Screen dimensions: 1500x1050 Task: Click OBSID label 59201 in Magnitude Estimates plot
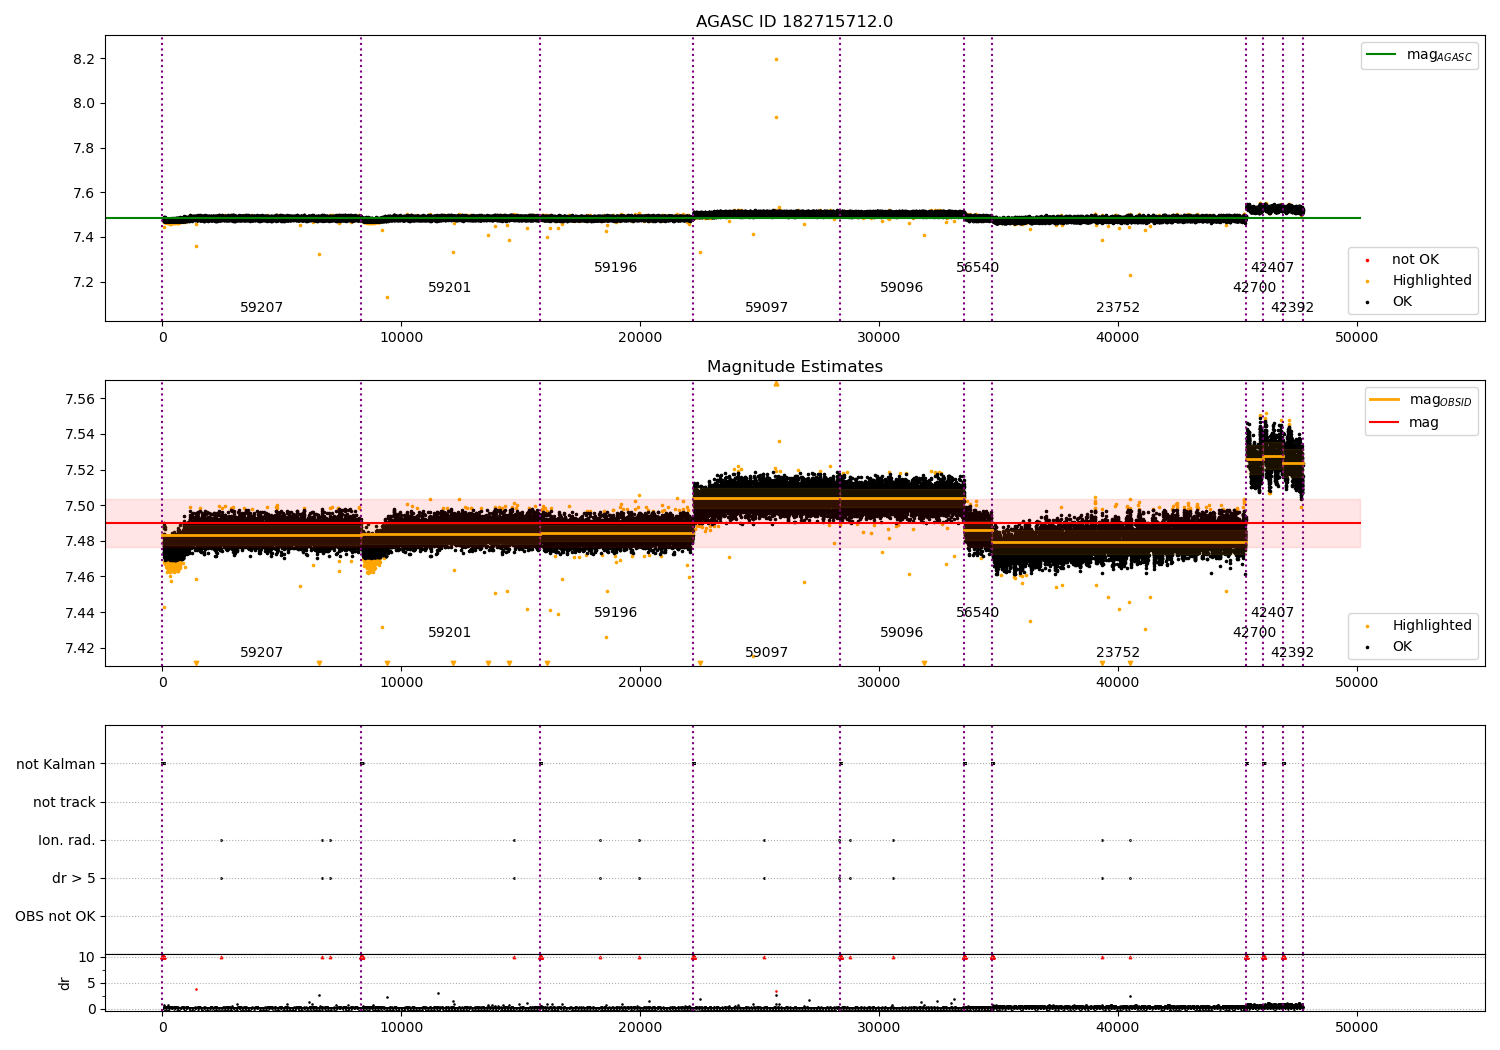(x=450, y=633)
